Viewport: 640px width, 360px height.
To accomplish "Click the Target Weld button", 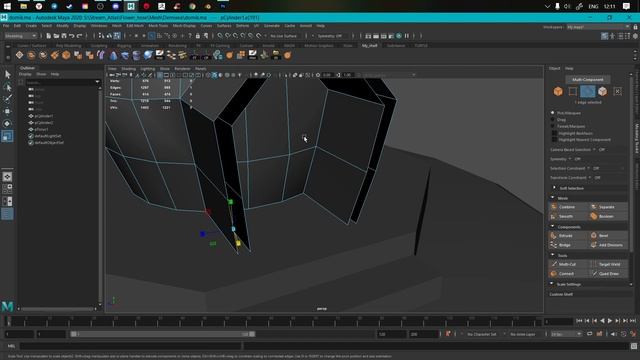I will point(608,264).
